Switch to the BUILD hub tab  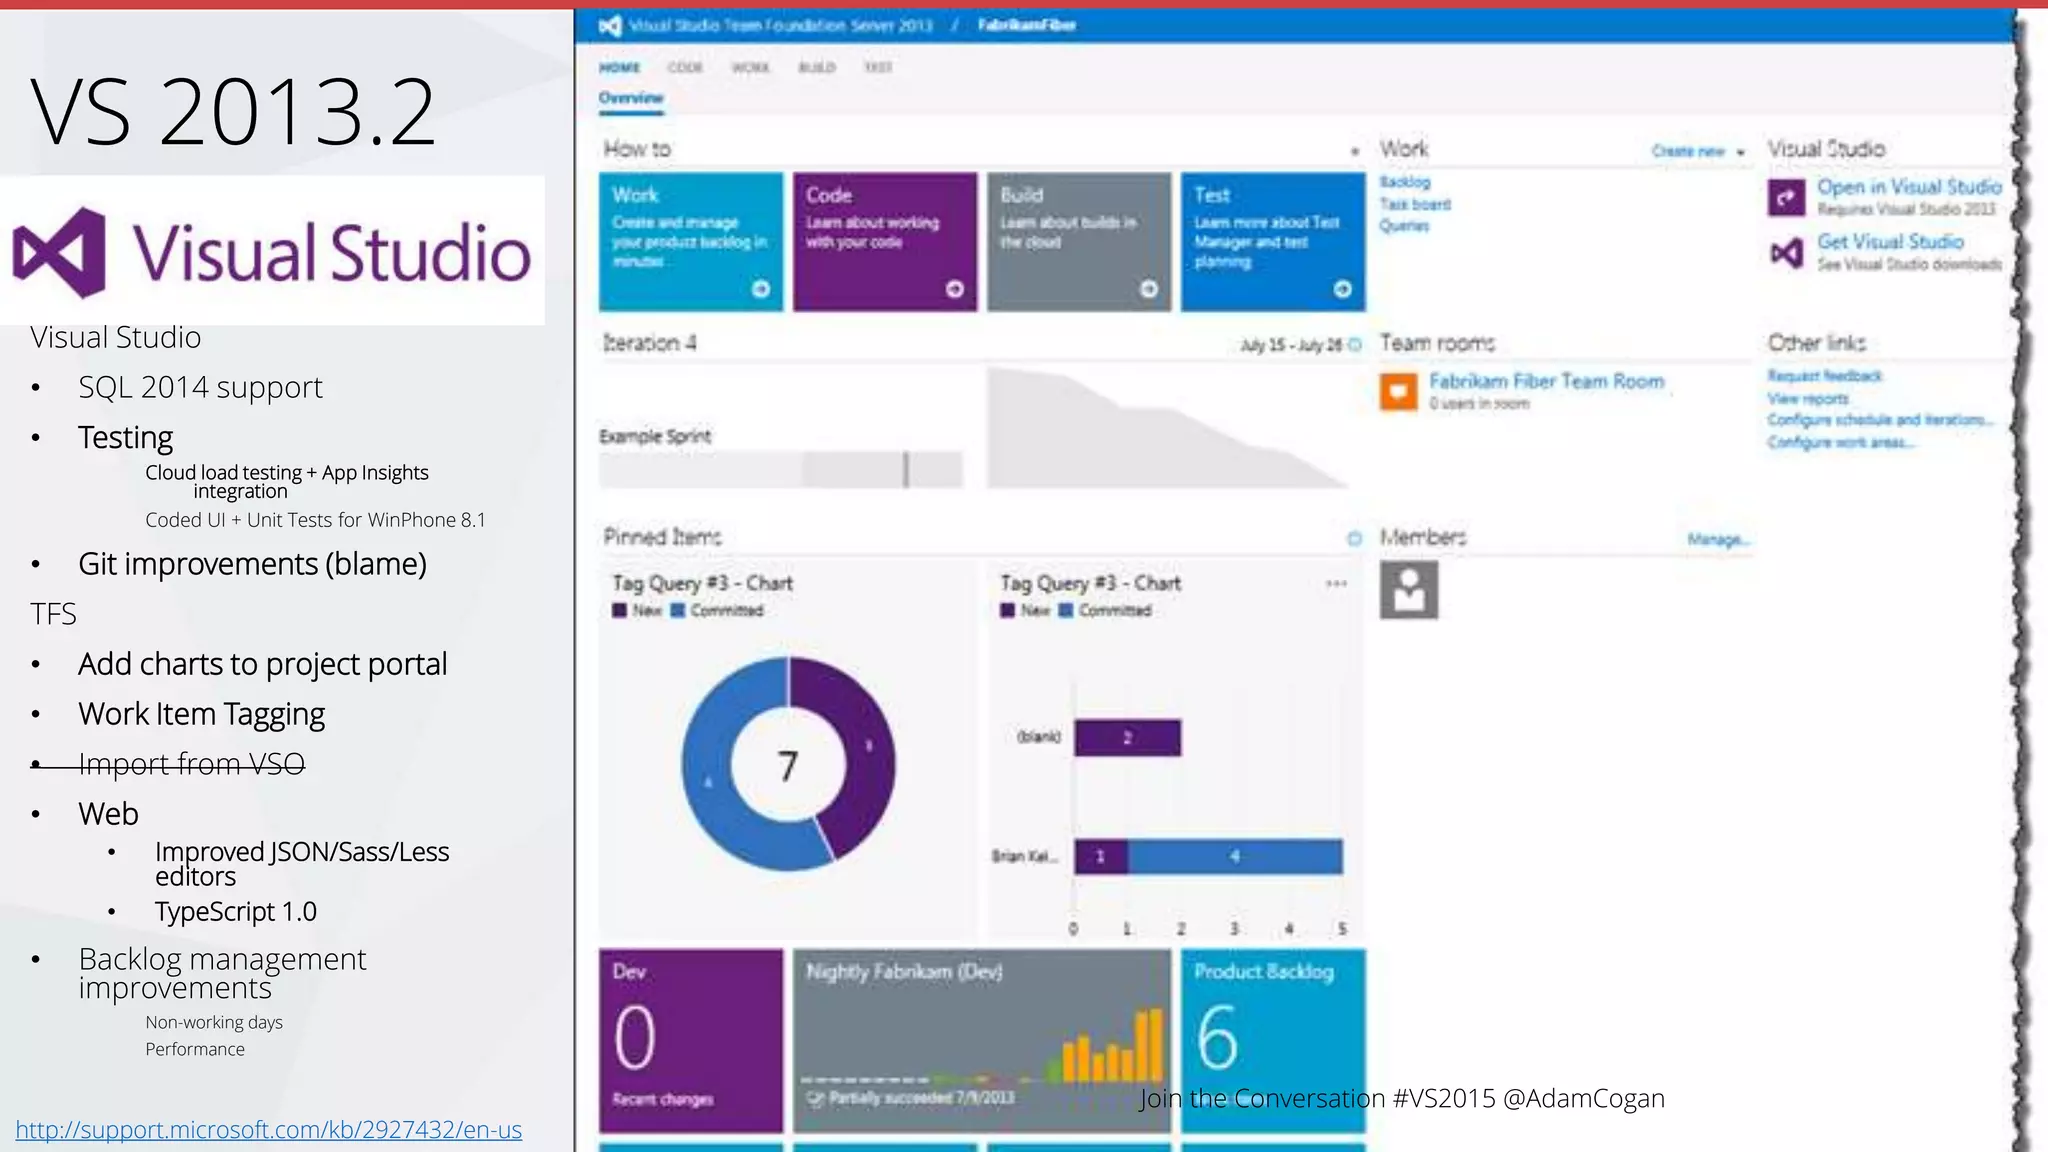point(816,68)
